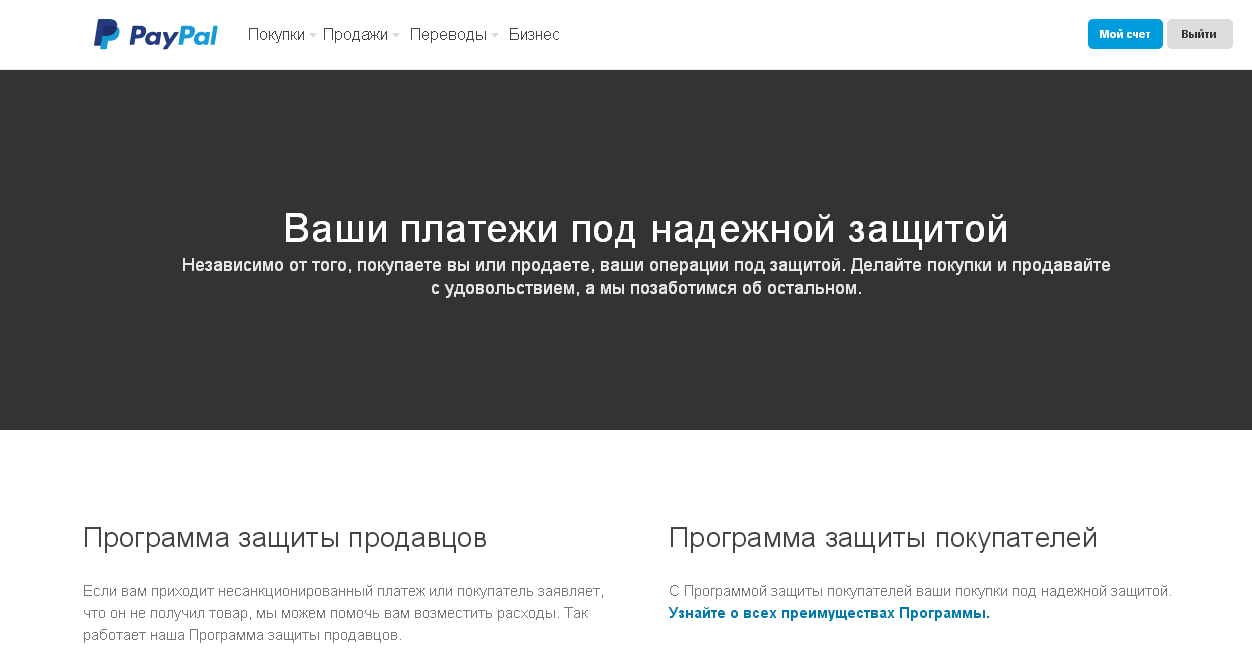Click the paragraph starting Если вам приходит несанкционированный

click(x=343, y=591)
